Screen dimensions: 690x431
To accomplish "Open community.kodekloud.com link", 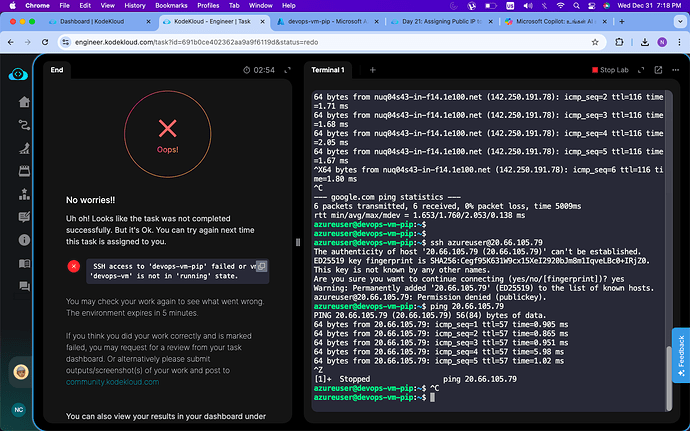I will click(113, 382).
